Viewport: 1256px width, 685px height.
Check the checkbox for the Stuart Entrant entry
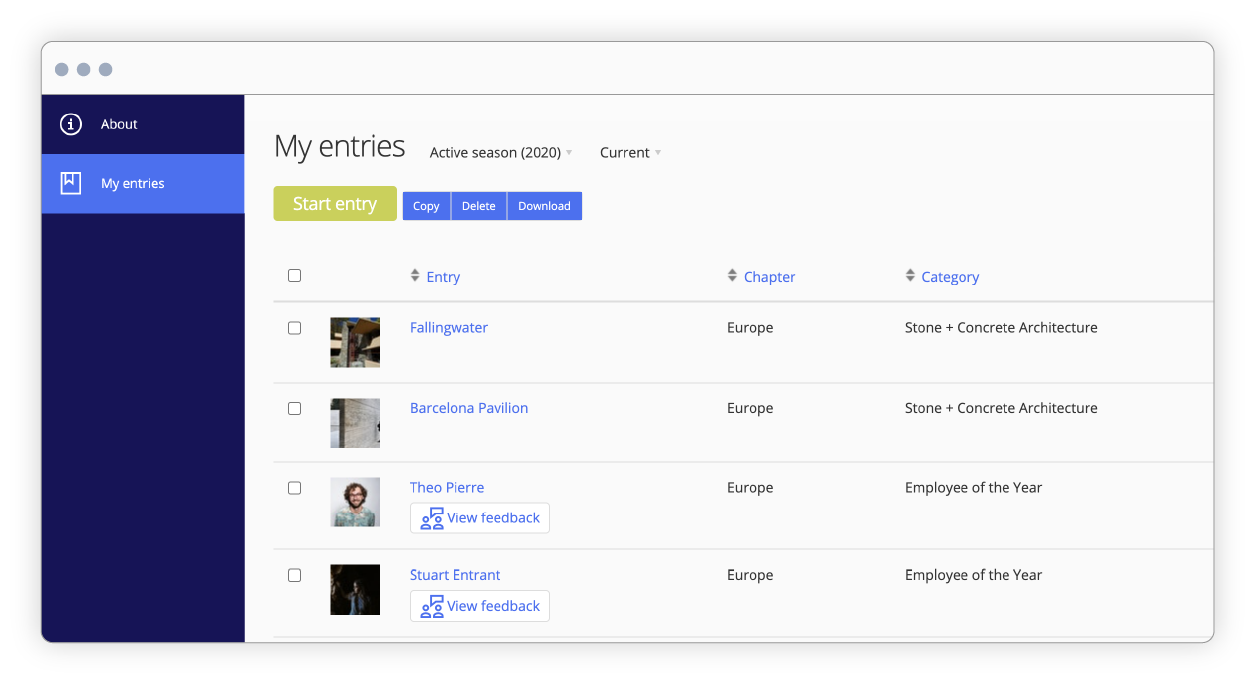(294, 575)
